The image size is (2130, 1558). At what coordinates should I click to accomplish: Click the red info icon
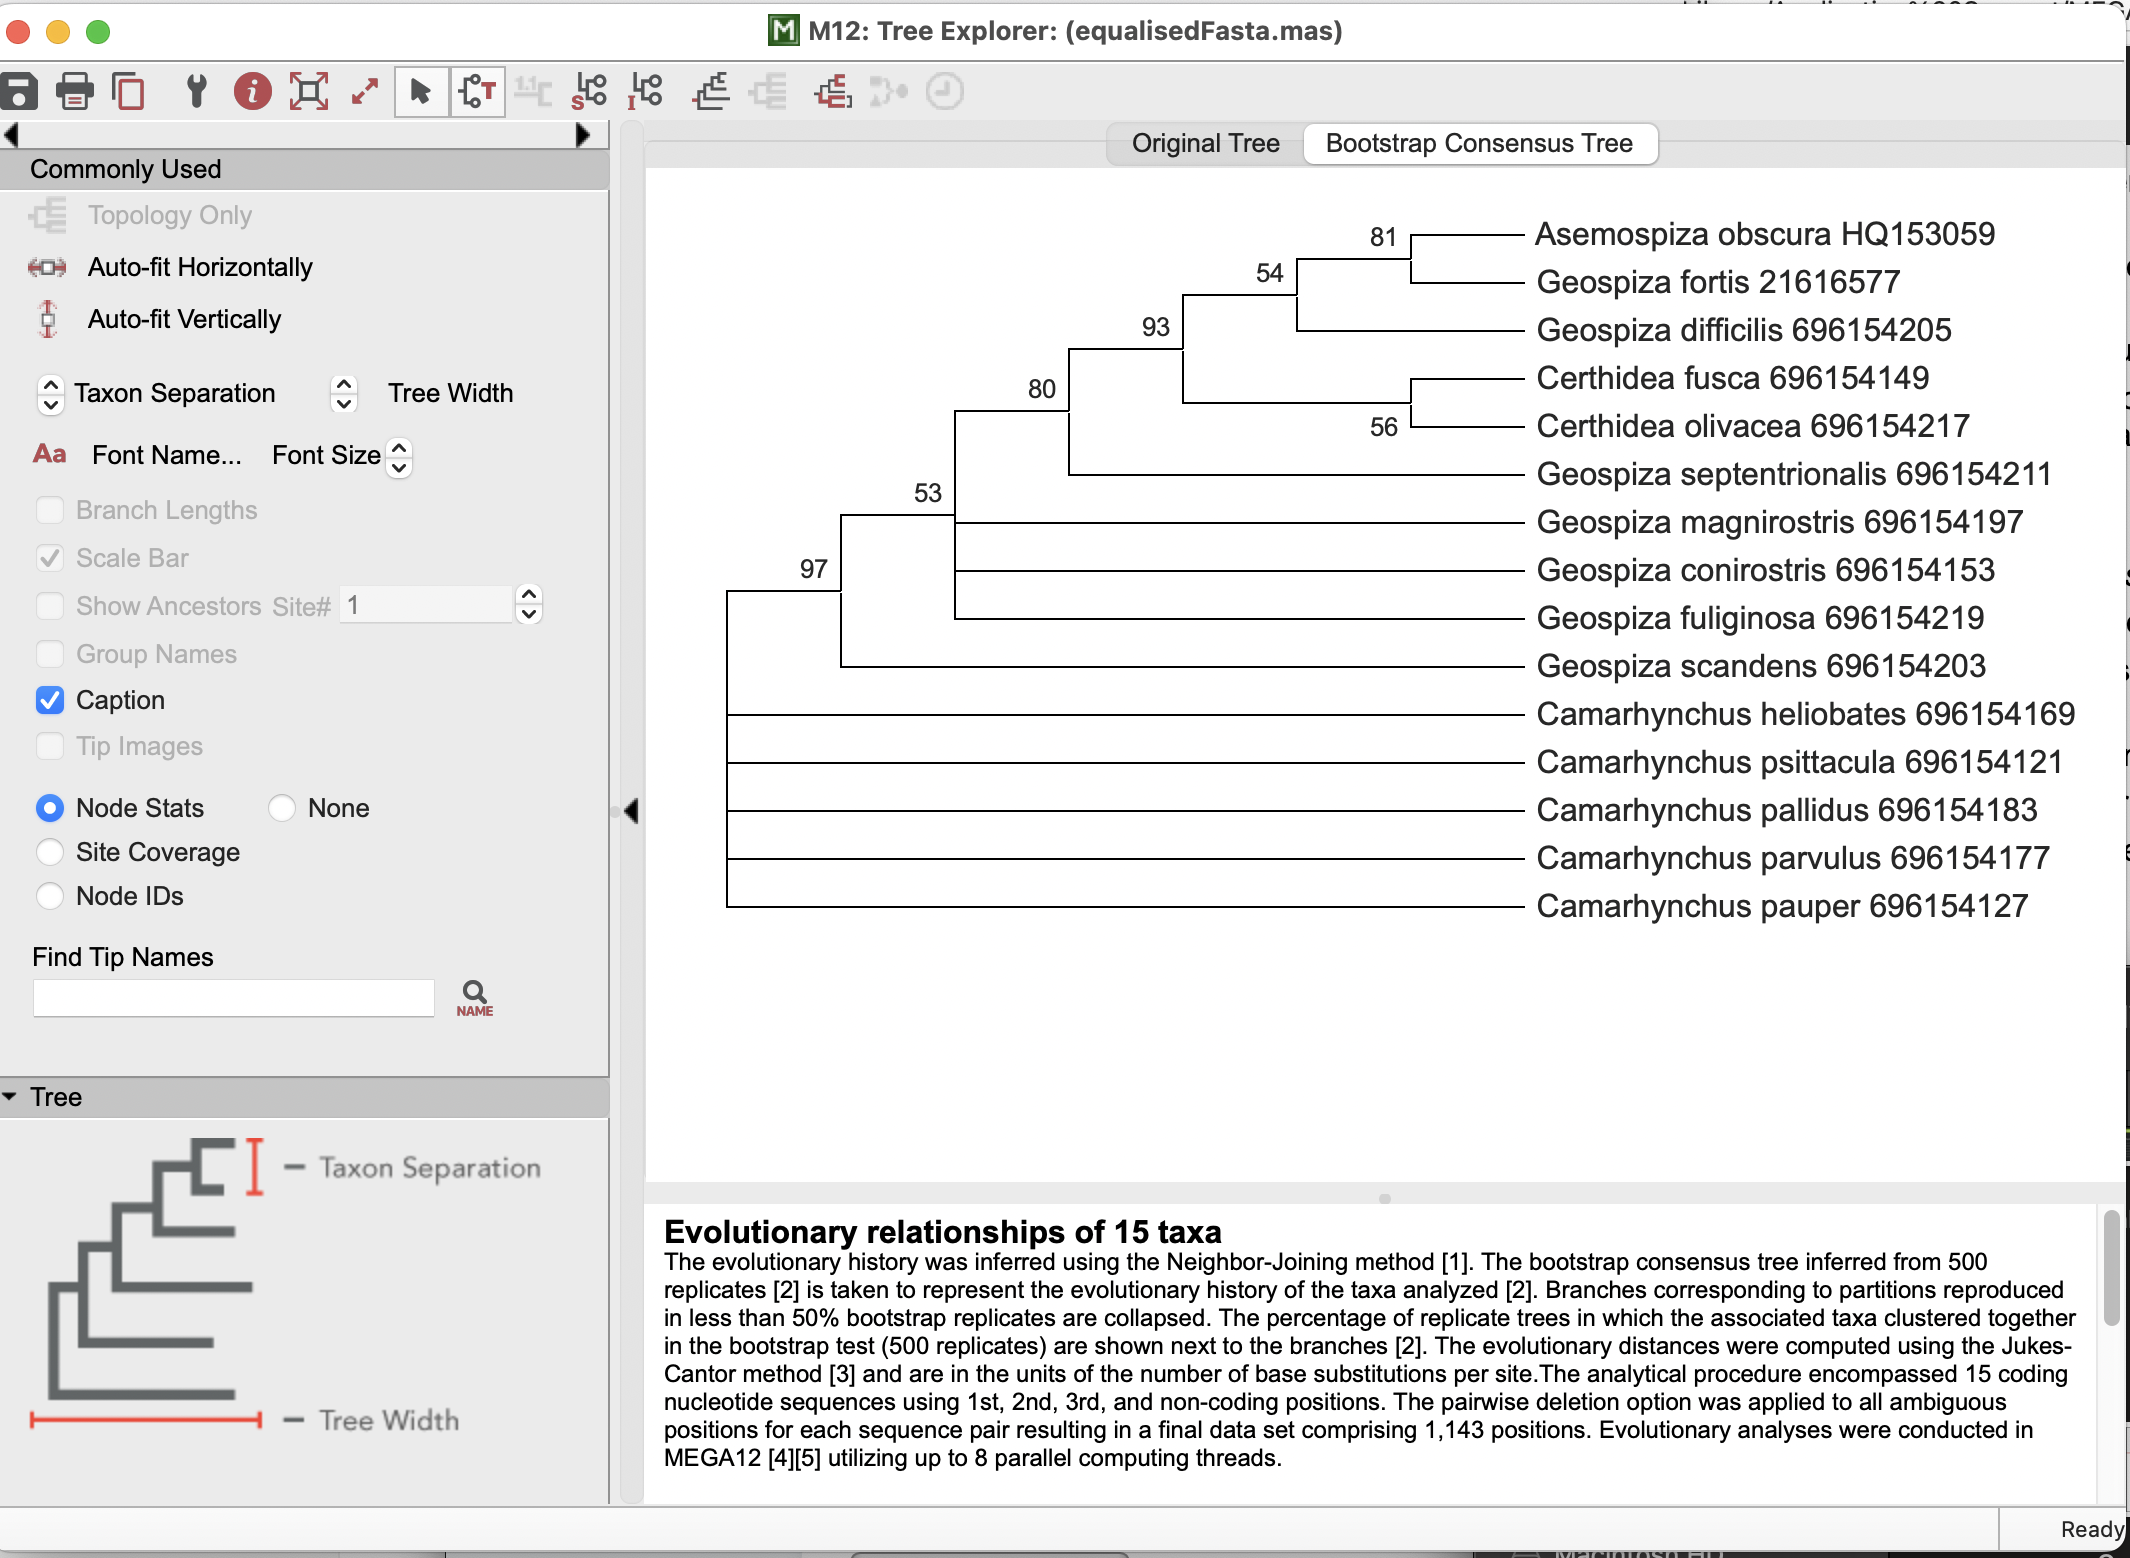pyautogui.click(x=252, y=91)
